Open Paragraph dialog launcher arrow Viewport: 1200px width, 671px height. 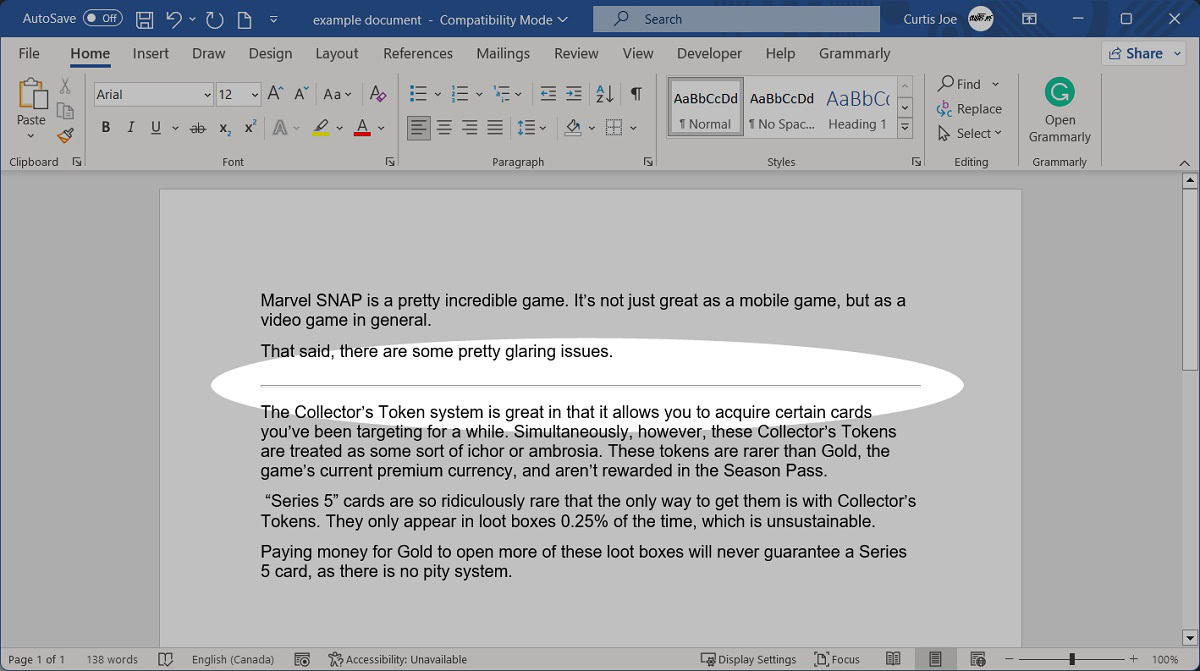click(649, 162)
